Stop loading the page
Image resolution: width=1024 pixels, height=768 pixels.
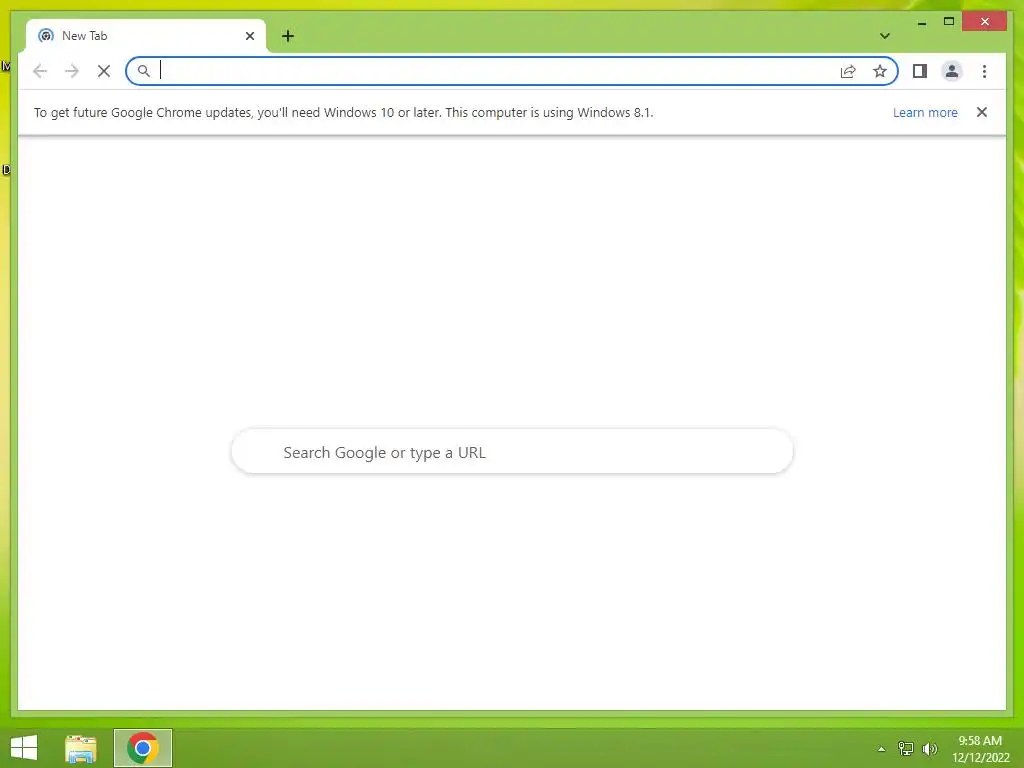click(x=104, y=71)
